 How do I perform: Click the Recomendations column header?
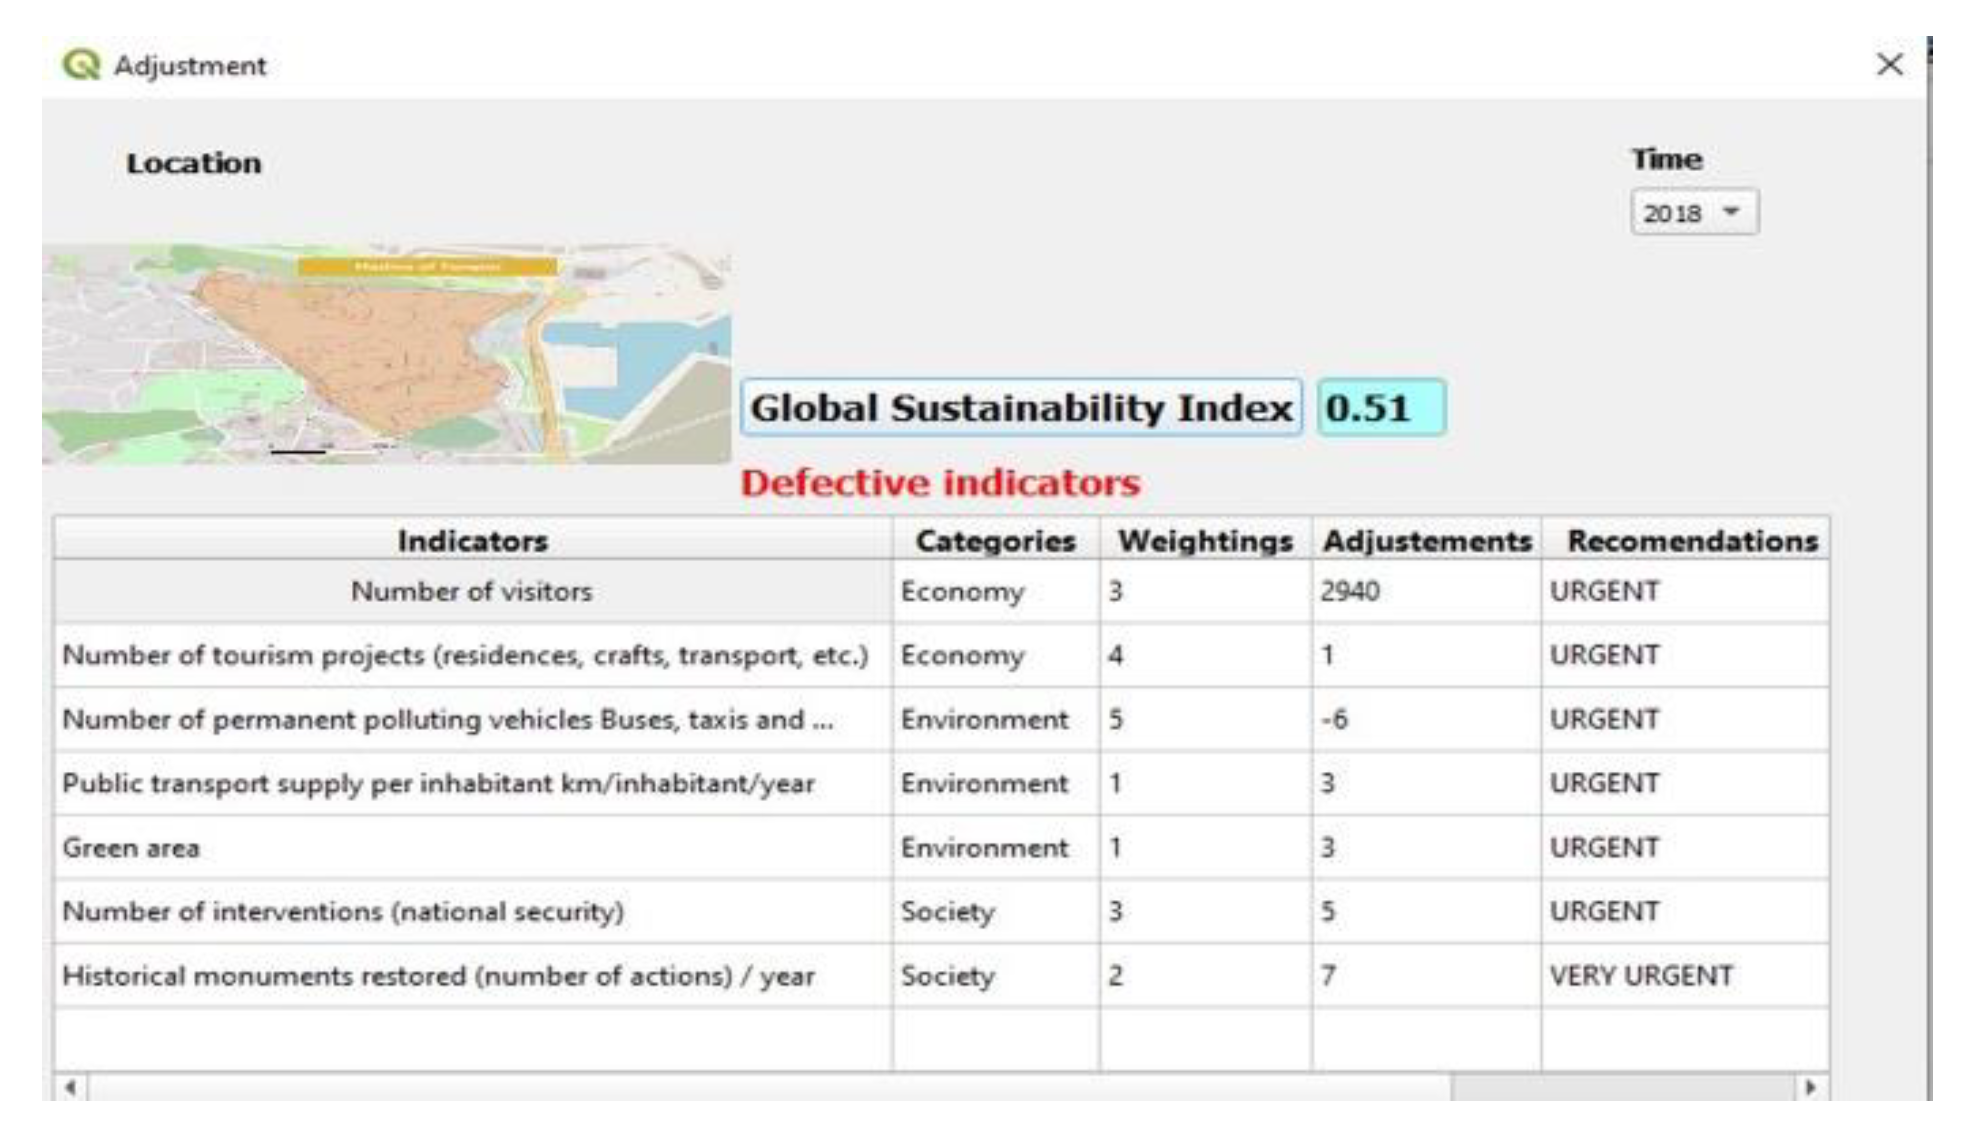pyautogui.click(x=1691, y=541)
